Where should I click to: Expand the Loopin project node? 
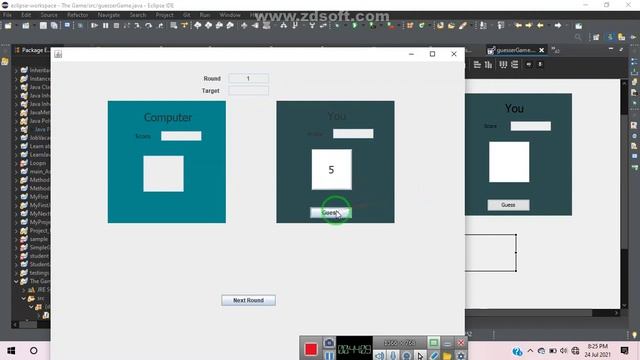pyautogui.click(x=16, y=163)
